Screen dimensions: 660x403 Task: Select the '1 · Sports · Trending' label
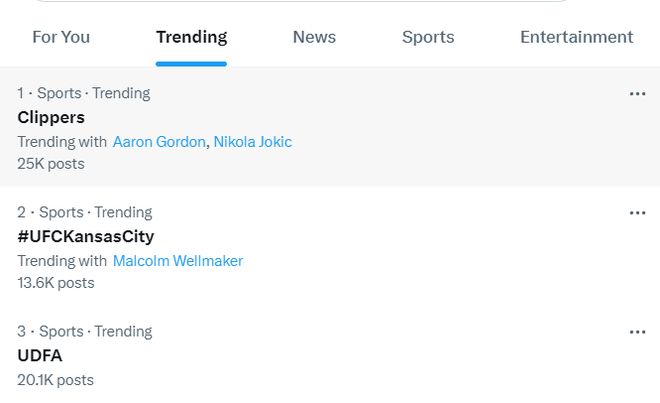84,93
